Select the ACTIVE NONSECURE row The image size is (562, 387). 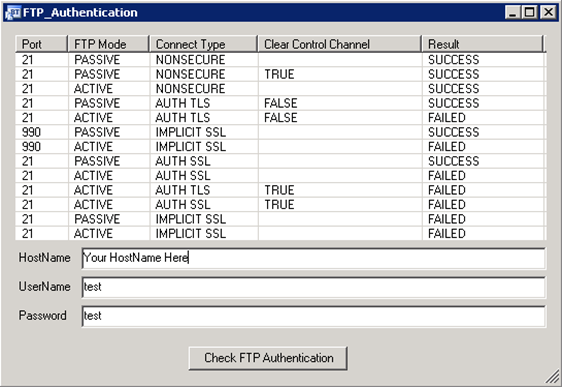[280, 89]
